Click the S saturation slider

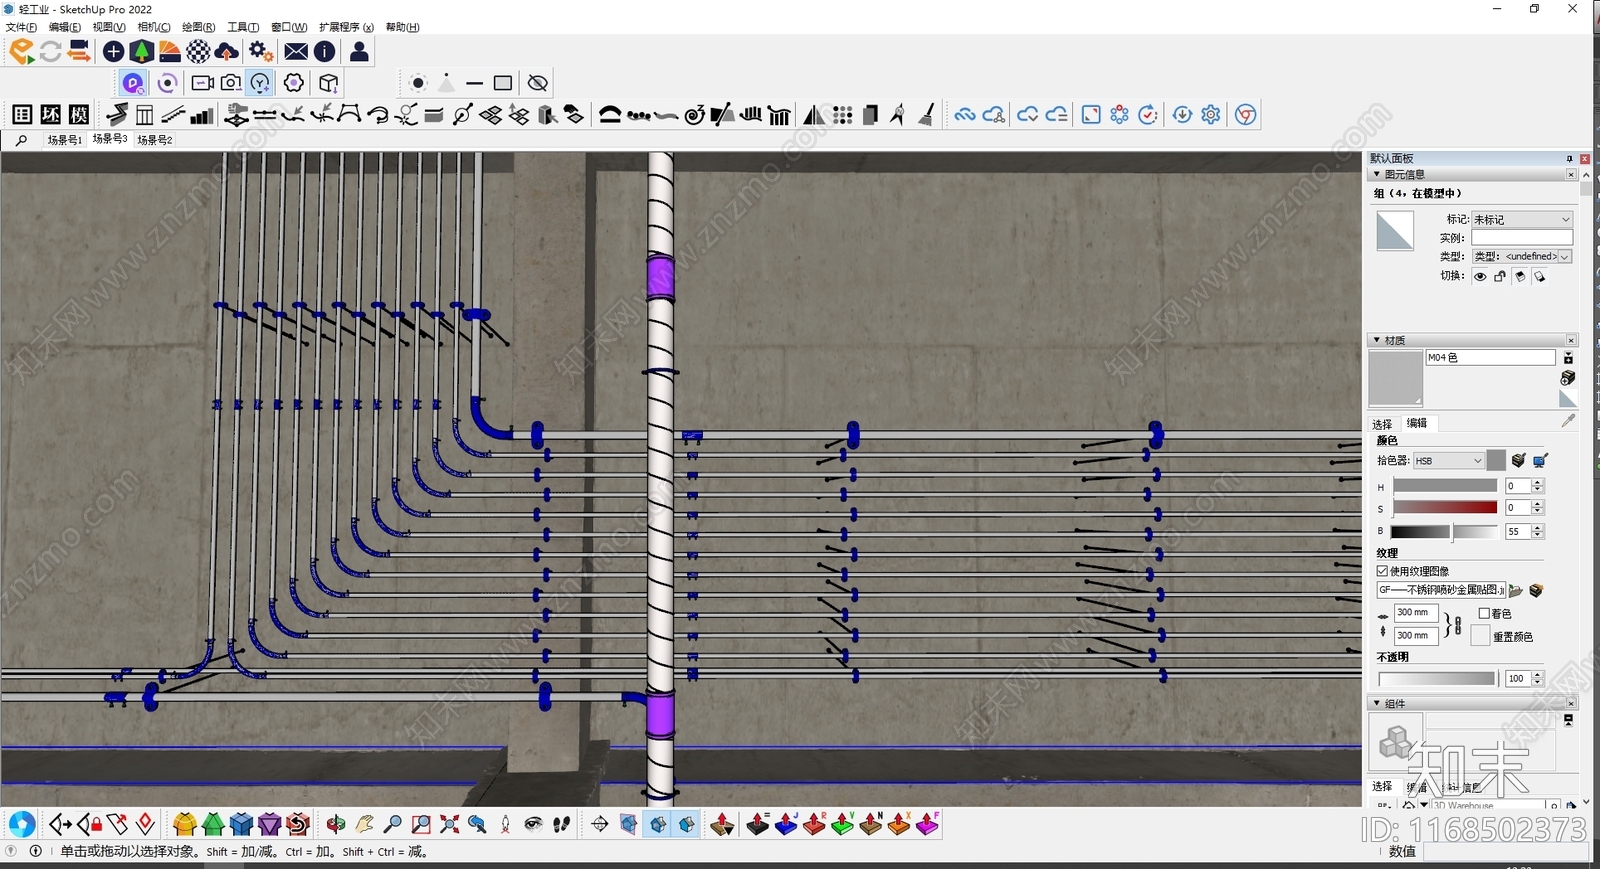click(1445, 508)
